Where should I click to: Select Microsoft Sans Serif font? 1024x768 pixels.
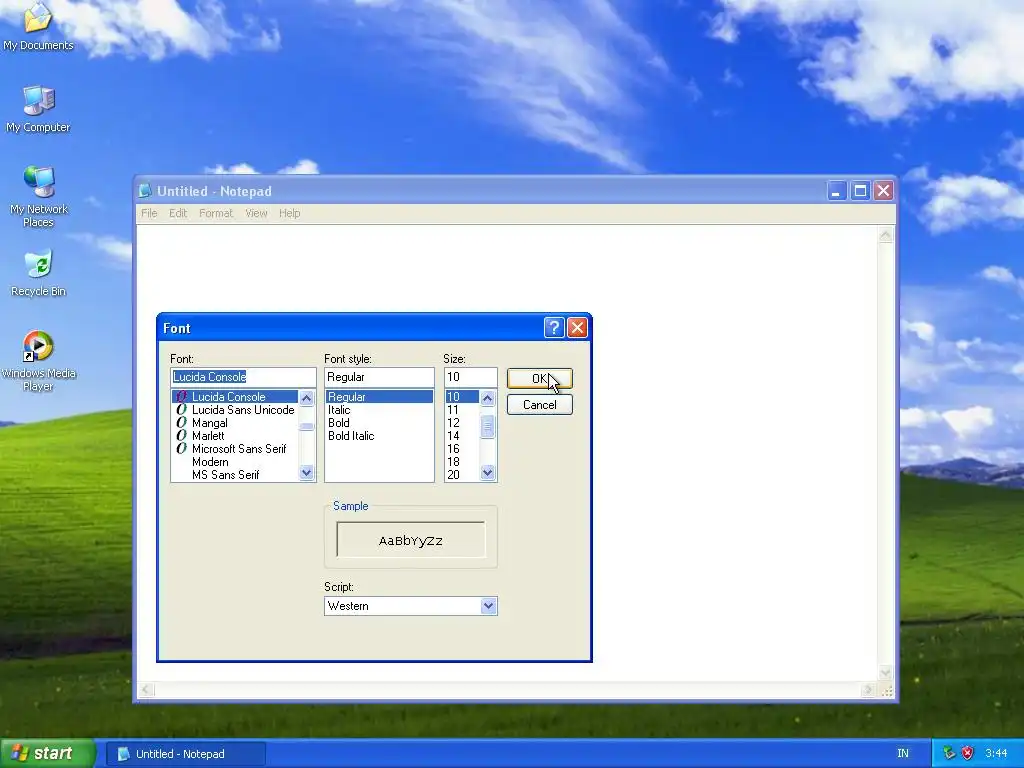click(x=234, y=449)
